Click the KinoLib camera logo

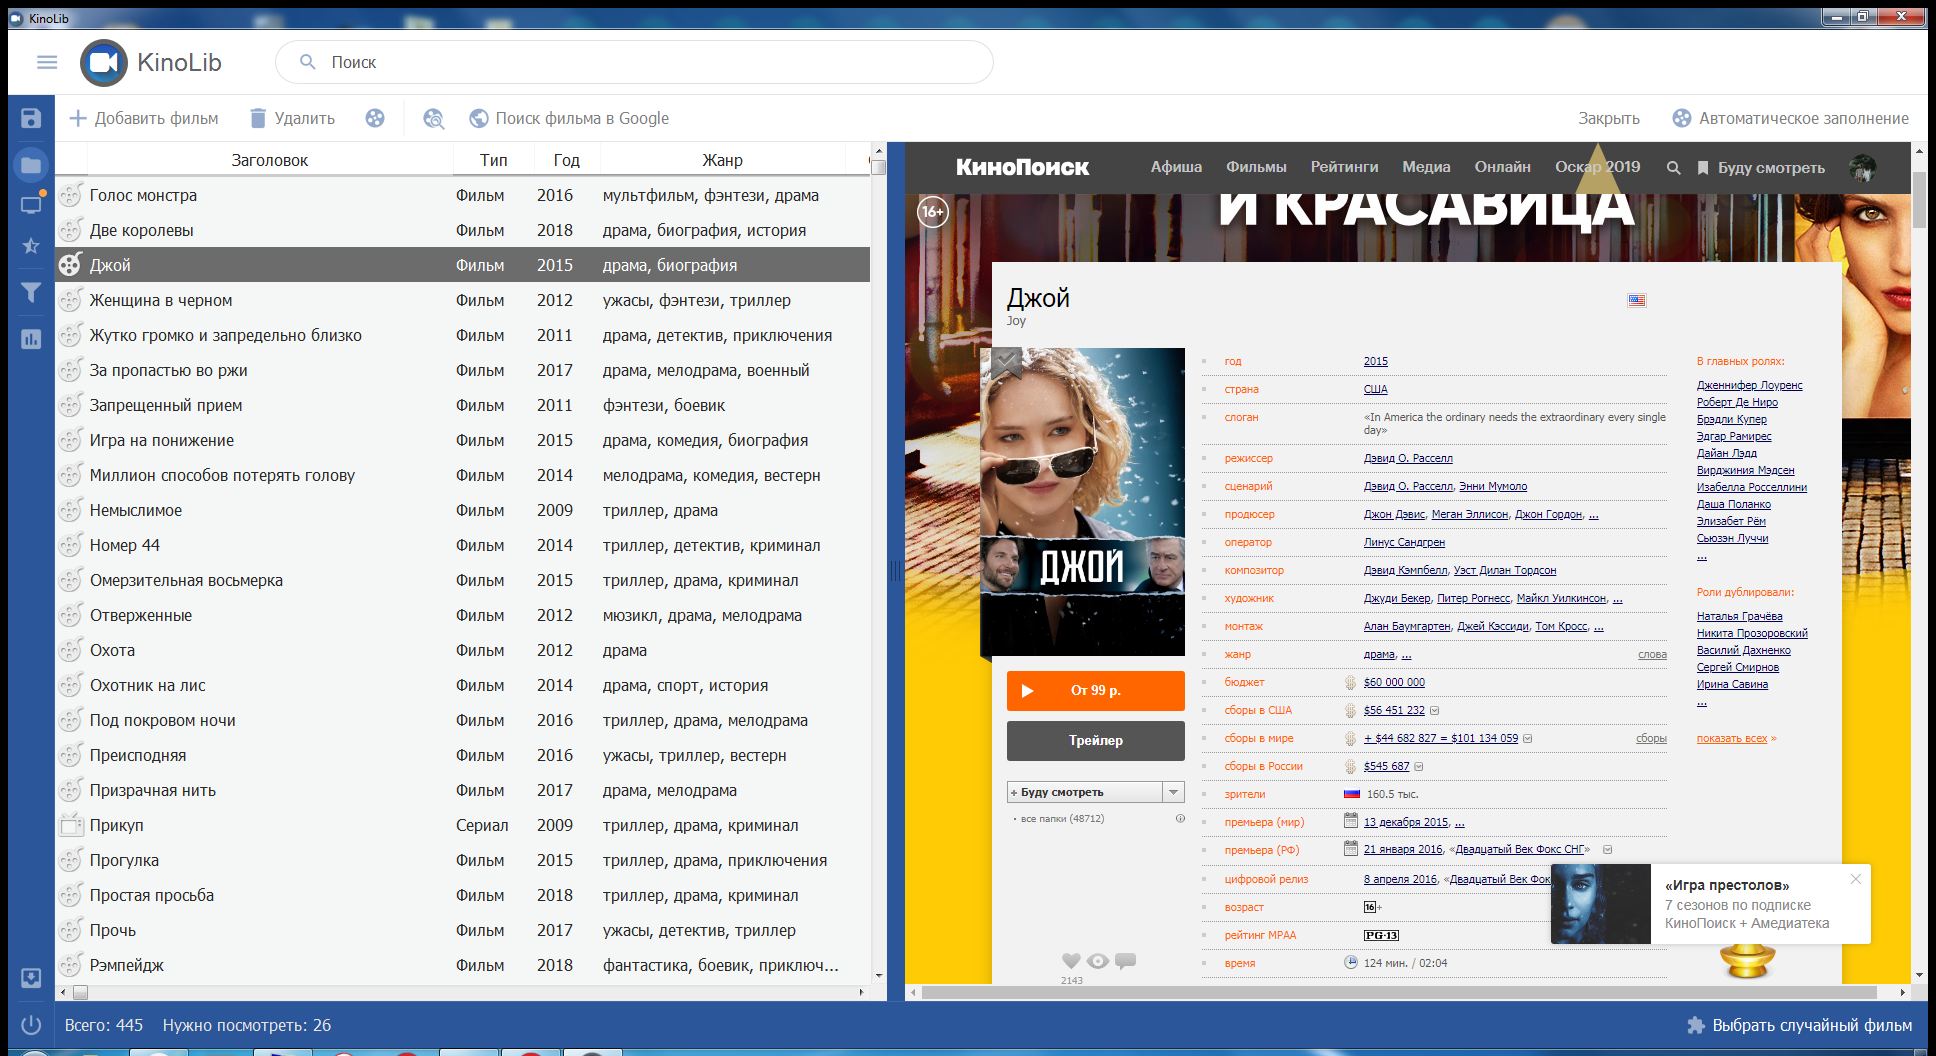tap(104, 63)
